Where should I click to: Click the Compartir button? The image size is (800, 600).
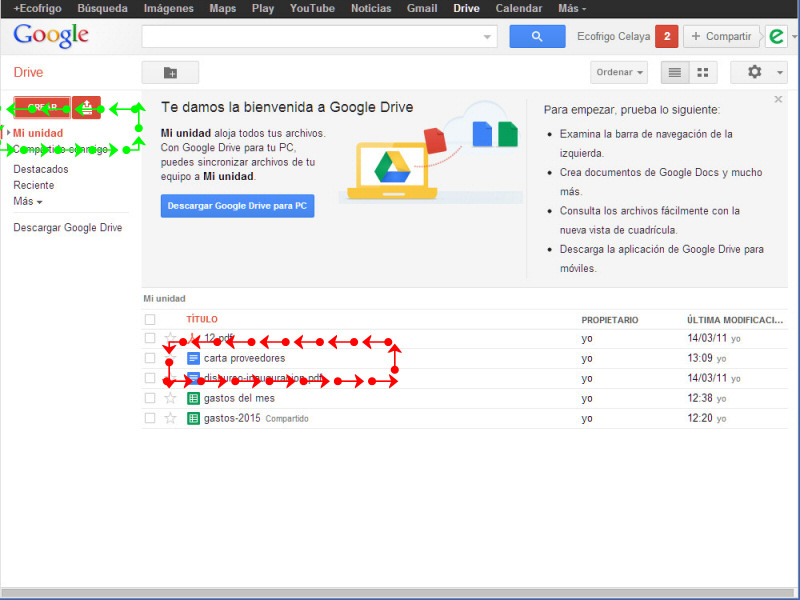pyautogui.click(x=721, y=36)
